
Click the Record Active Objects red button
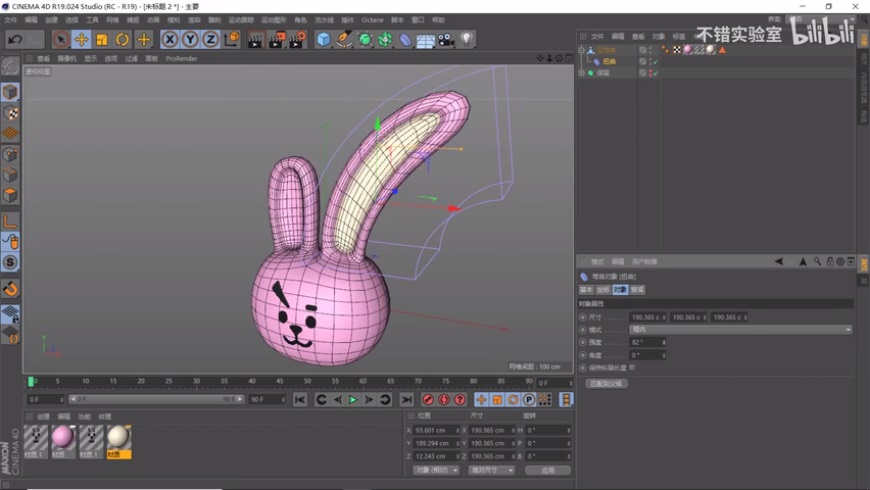coord(428,400)
